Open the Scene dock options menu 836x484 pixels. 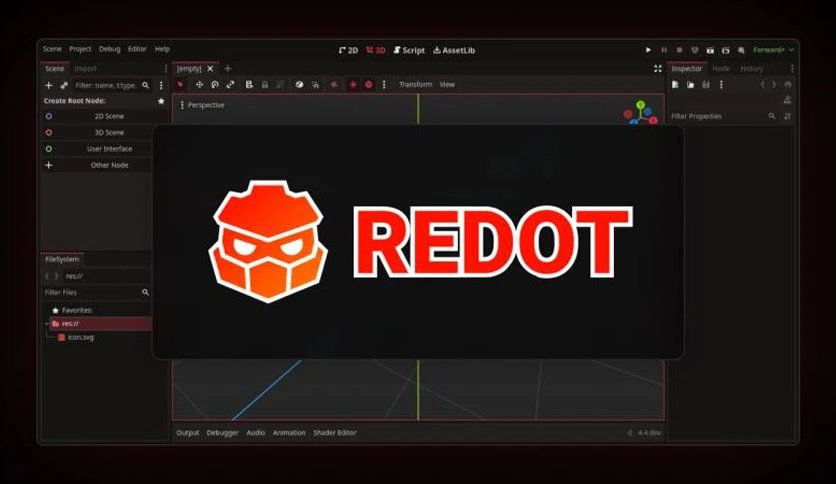coord(166,69)
